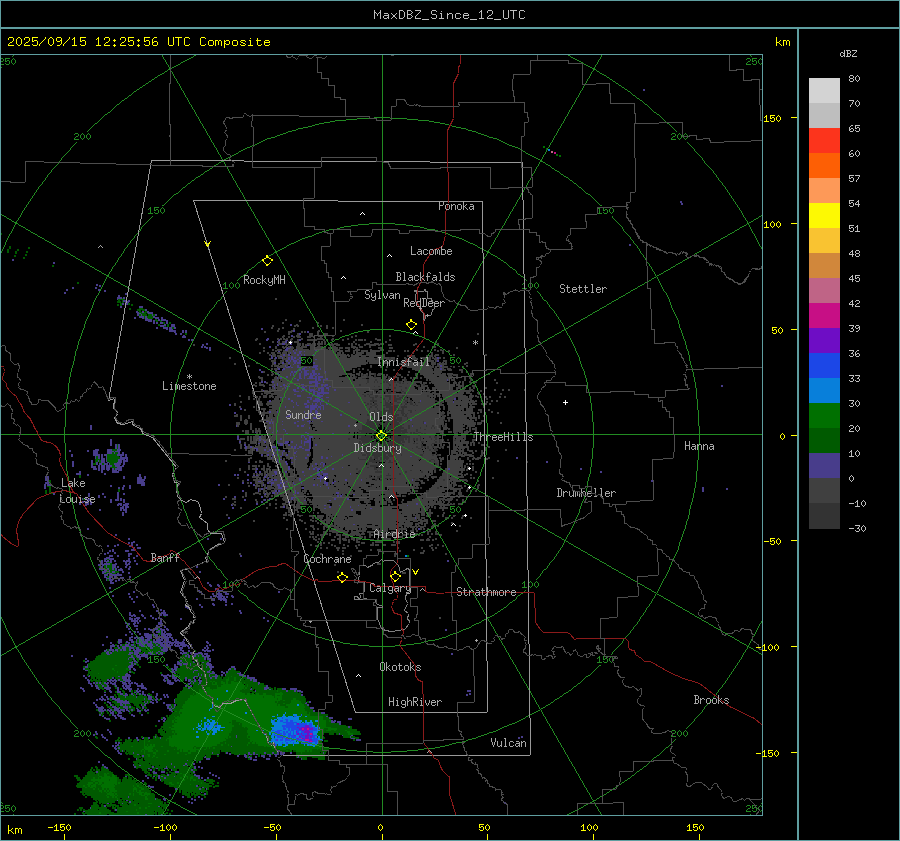Click the white plus marker west of Hanna

(565, 402)
